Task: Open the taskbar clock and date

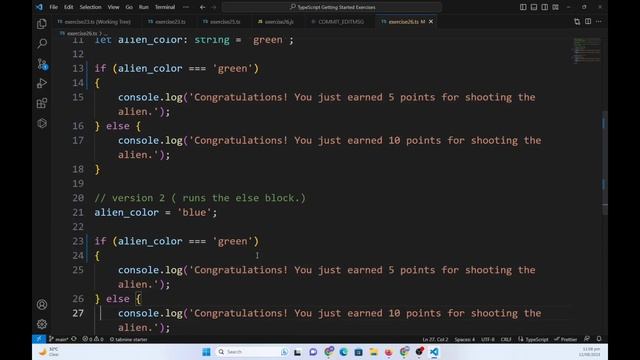Action: pyautogui.click(x=590, y=352)
